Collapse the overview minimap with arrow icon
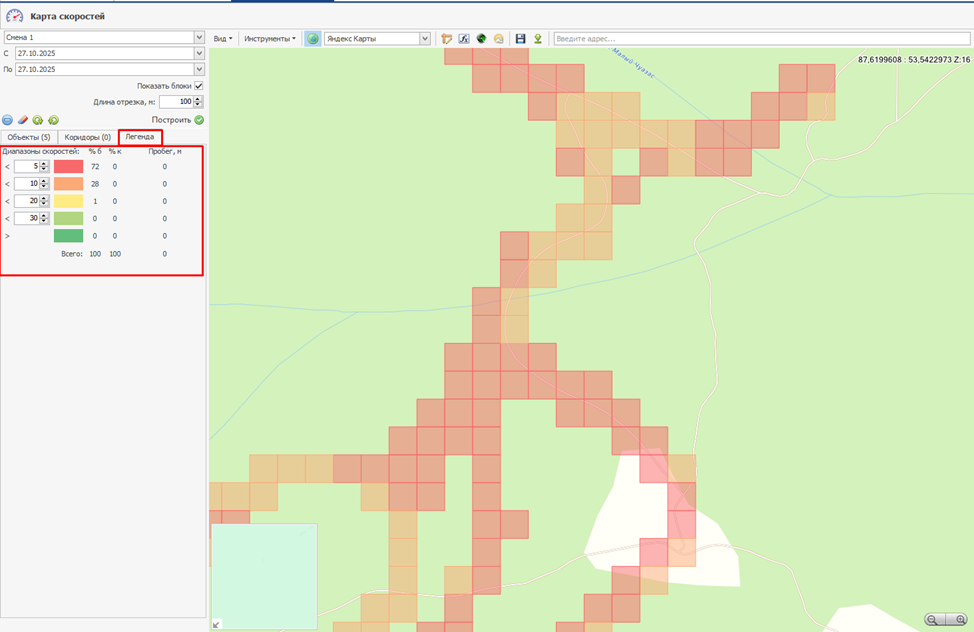The image size is (974, 632). click(x=217, y=624)
